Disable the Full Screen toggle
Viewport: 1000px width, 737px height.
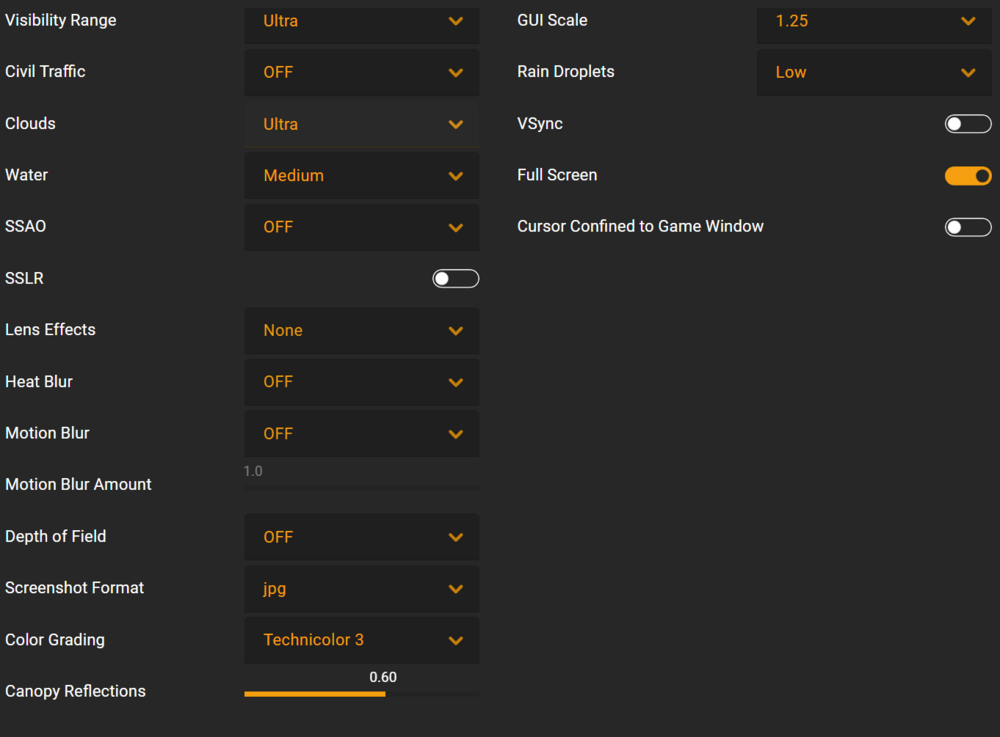[968, 176]
